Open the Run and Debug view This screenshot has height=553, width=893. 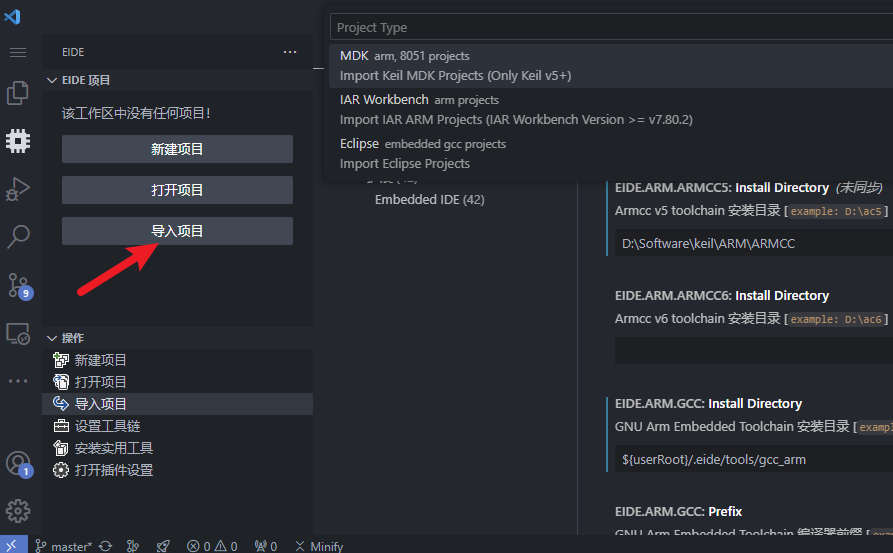click(x=17, y=188)
